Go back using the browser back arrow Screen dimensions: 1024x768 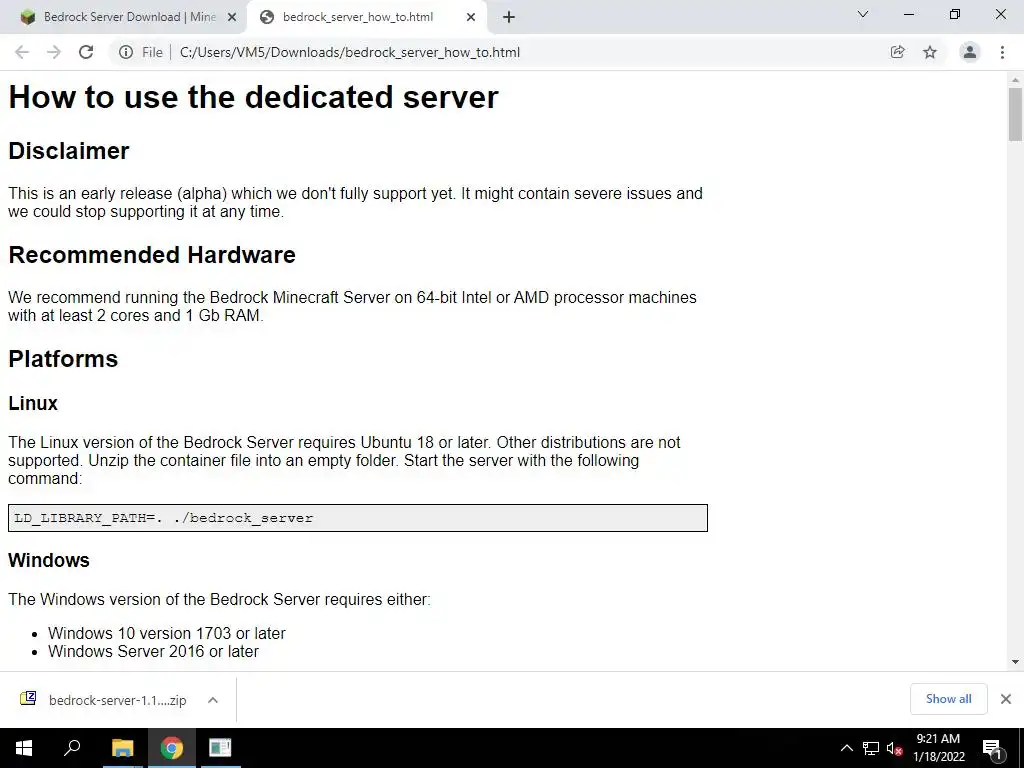click(x=22, y=52)
